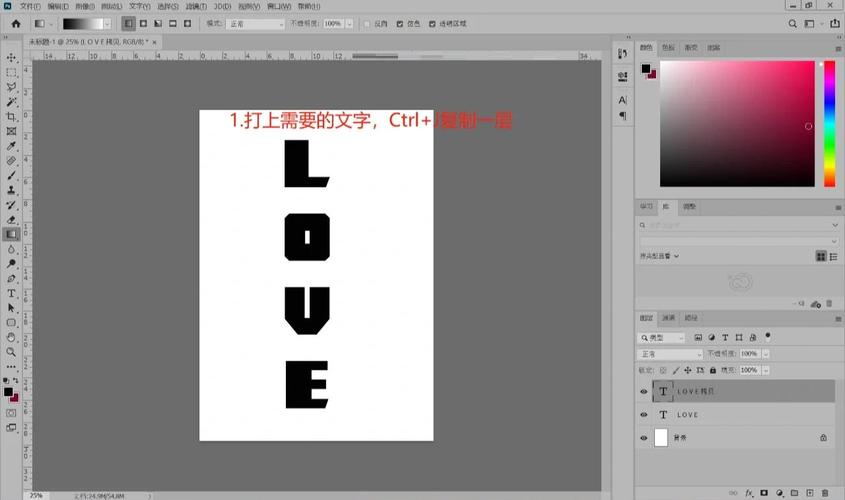The image size is (845, 500).
Task: Toggle Quick Mask mode
Action: [11, 413]
